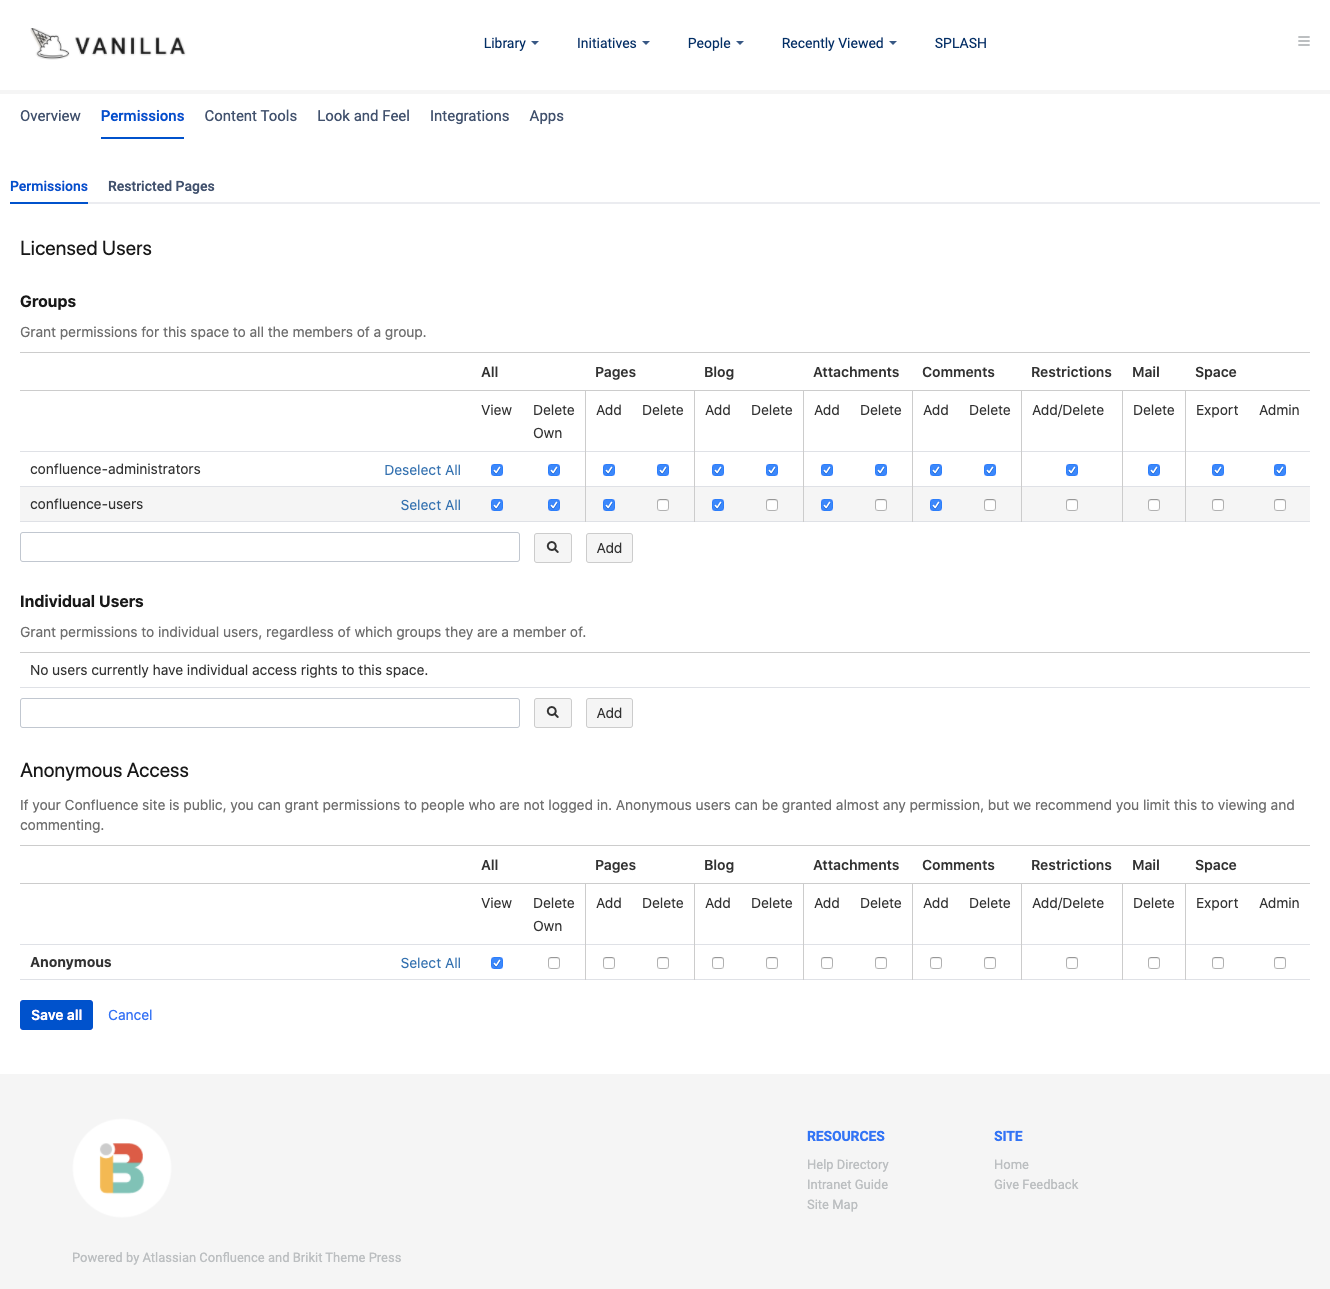
Task: Uncheck View for confluence-administrators
Action: point(497,470)
